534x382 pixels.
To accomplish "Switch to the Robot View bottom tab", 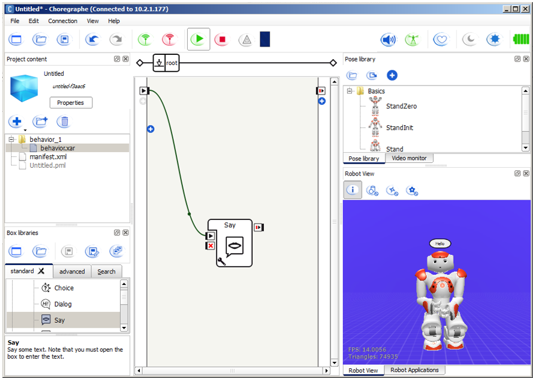I will [x=363, y=370].
